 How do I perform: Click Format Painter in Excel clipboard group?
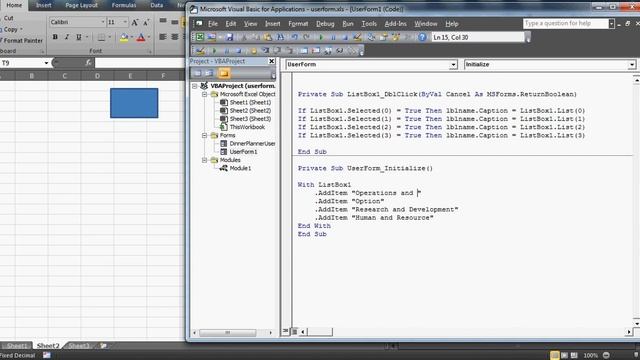(x=22, y=40)
